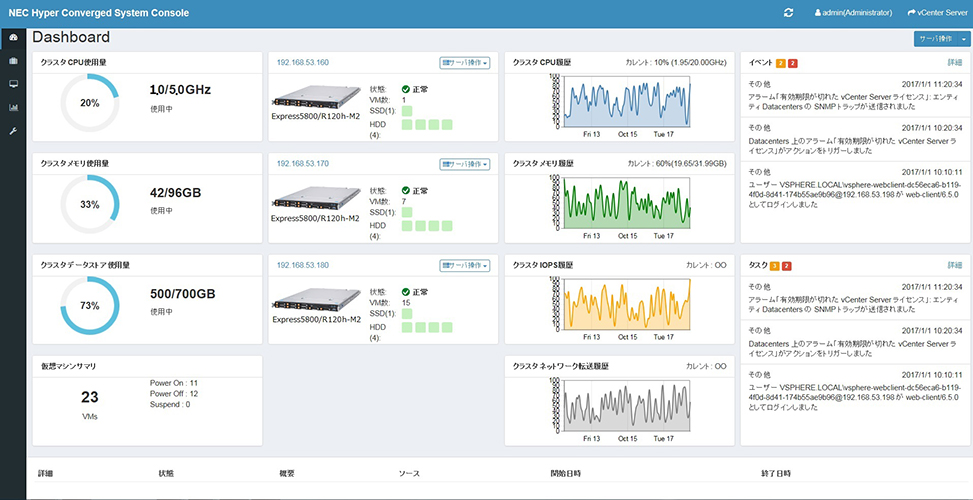The width and height of the screenshot is (973, 500).
Task: Select the monitor icon in left sidebar
Action: pos(13,83)
